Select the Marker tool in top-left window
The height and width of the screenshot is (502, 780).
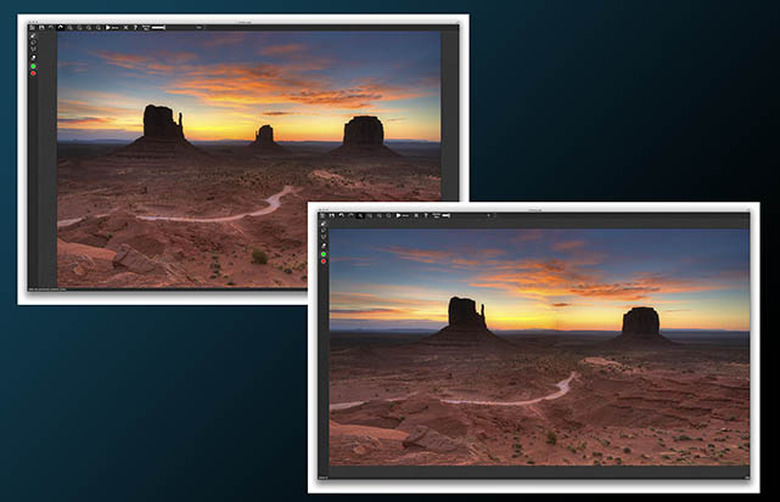[32, 36]
